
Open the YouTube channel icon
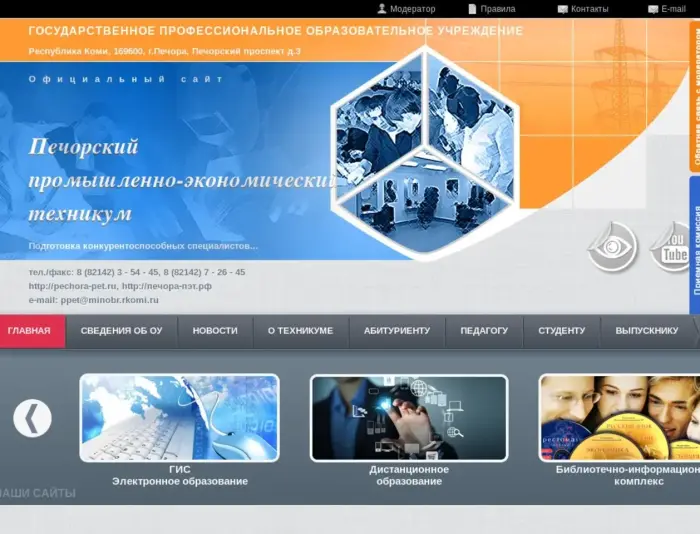(x=675, y=247)
